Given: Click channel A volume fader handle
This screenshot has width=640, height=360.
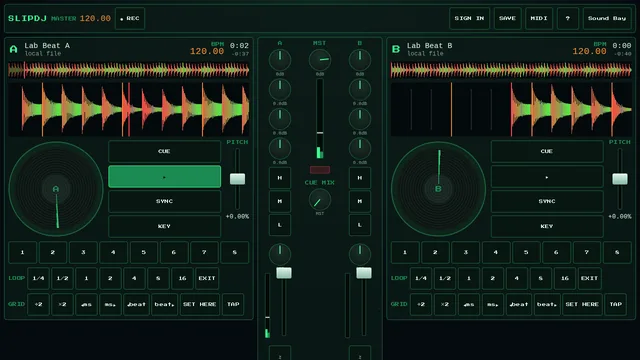Looking at the screenshot, I should coord(284,273).
